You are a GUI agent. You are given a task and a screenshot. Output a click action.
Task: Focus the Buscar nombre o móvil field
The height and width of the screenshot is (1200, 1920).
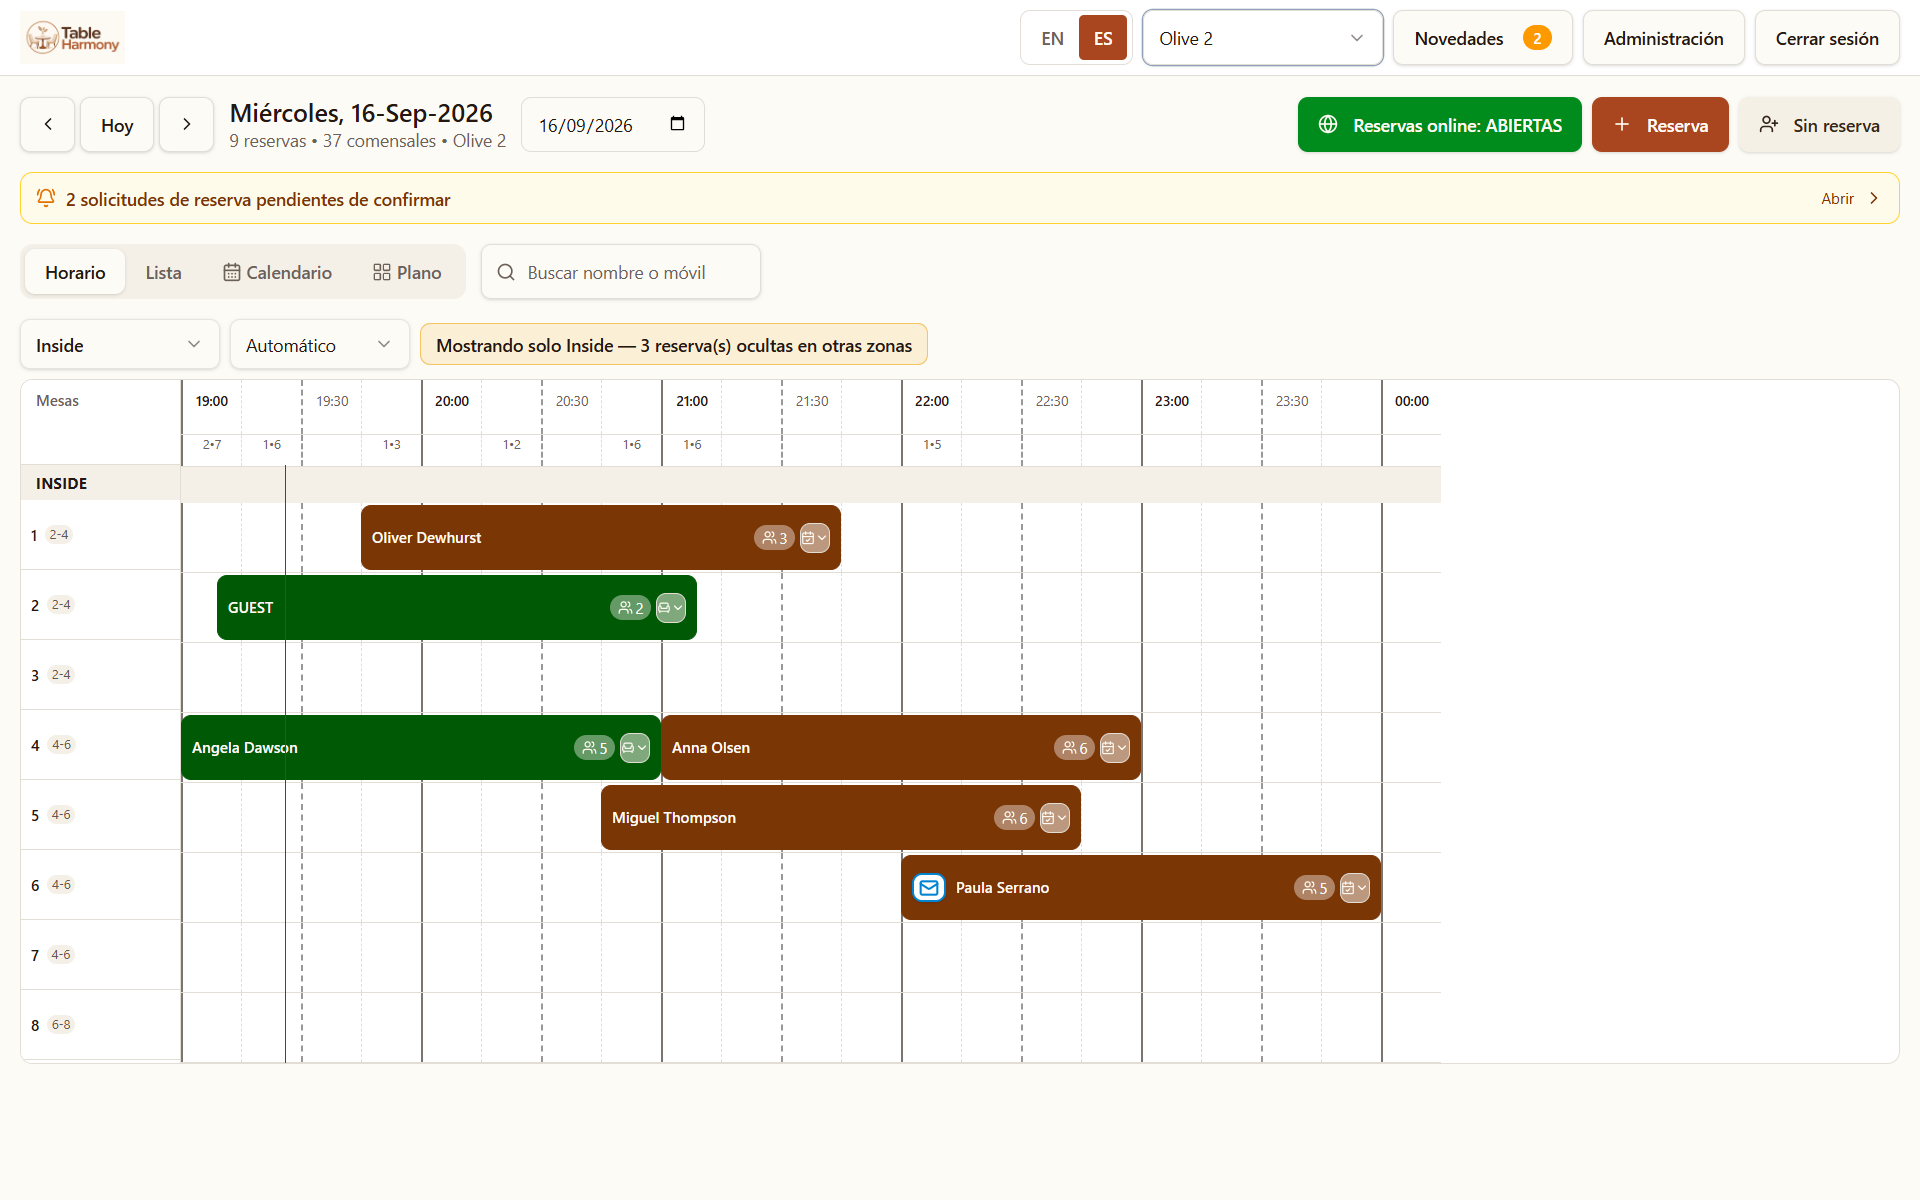click(621, 272)
